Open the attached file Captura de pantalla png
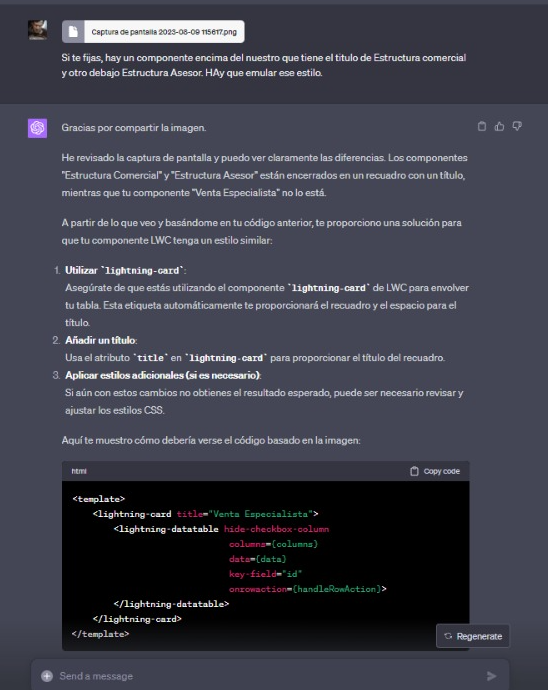The width and height of the screenshot is (548, 690). point(153,32)
